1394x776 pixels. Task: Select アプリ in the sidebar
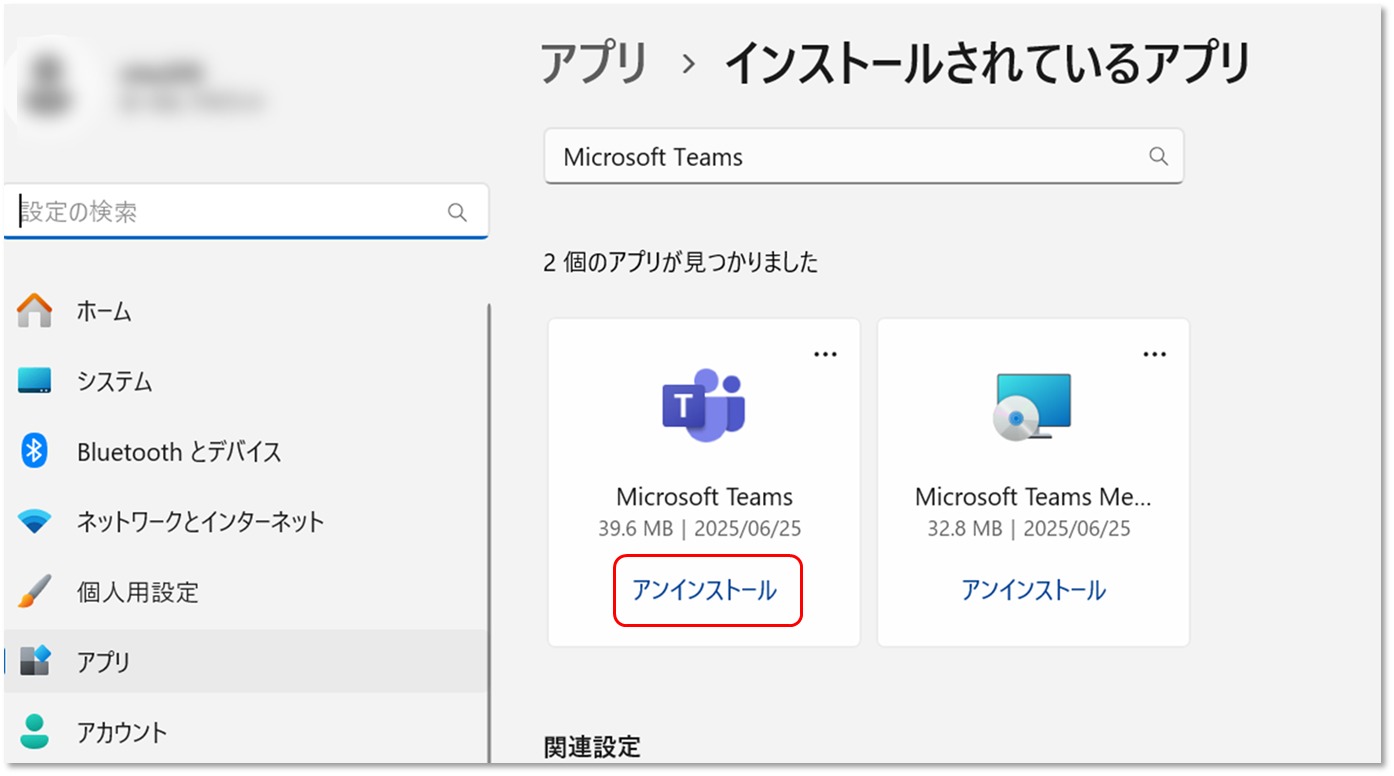246,661
